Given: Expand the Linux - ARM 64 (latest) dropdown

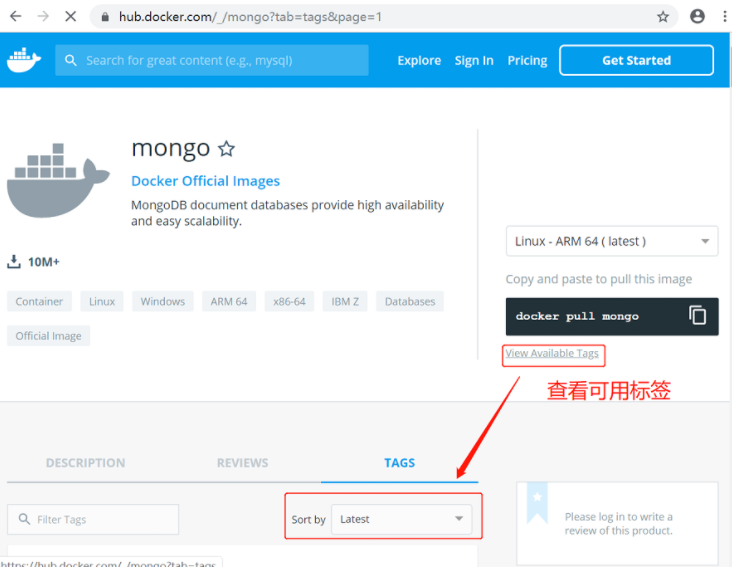Looking at the screenshot, I should click(612, 241).
